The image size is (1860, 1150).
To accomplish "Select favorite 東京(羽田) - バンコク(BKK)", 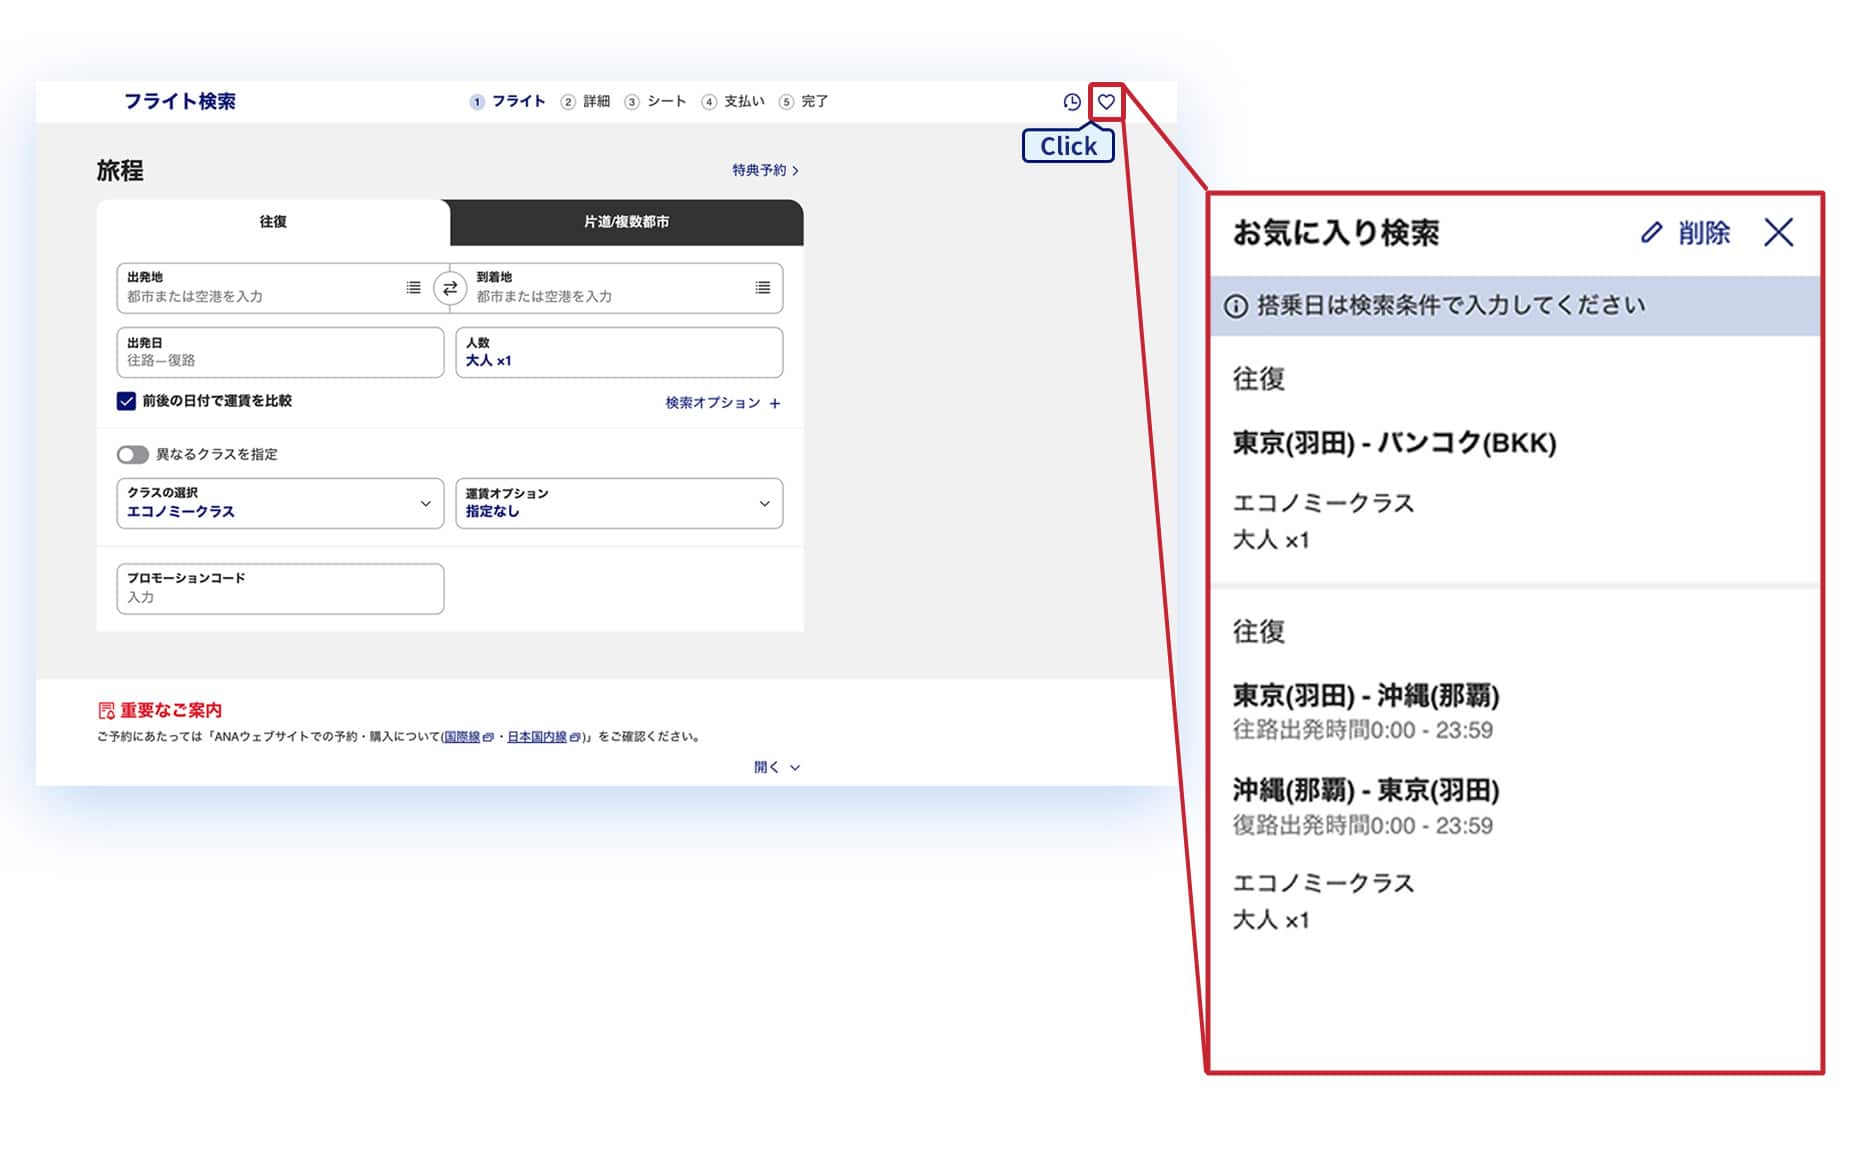I will pyautogui.click(x=1394, y=443).
